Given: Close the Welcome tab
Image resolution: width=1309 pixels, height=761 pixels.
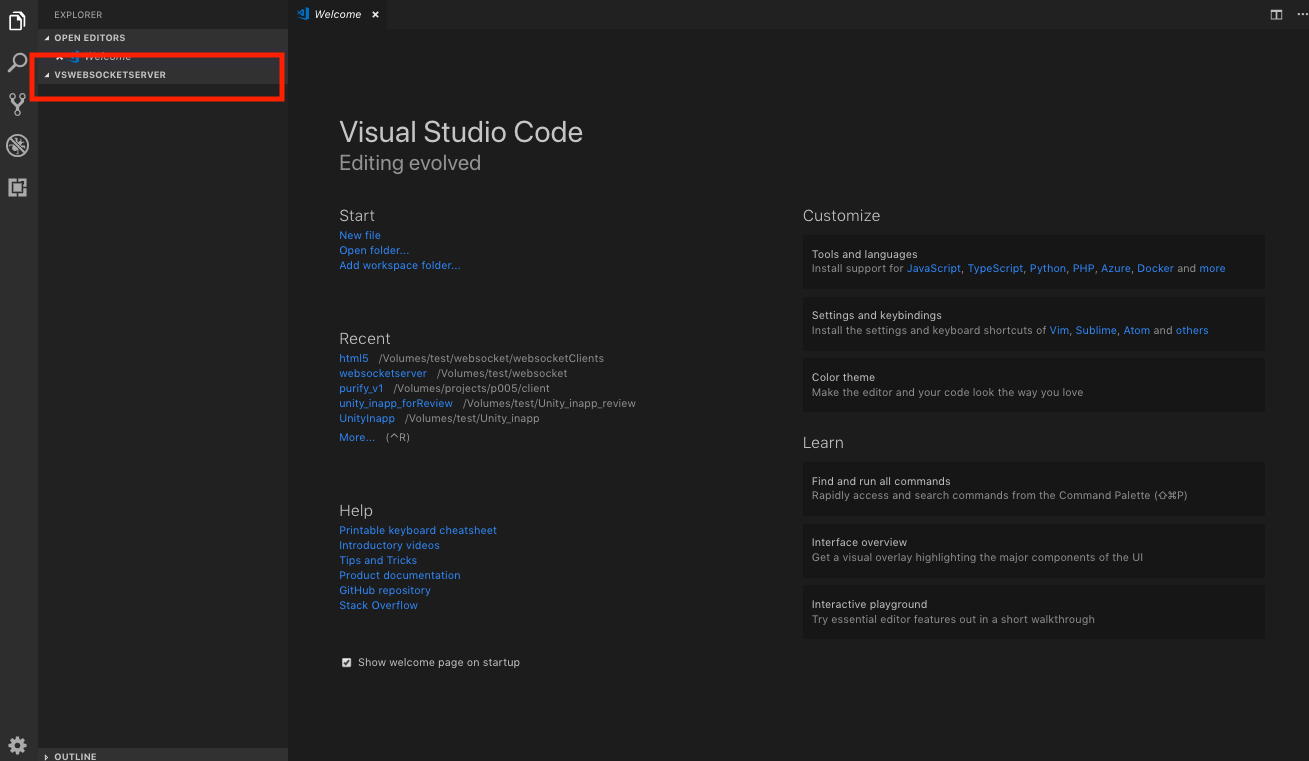Looking at the screenshot, I should pyautogui.click(x=376, y=15).
